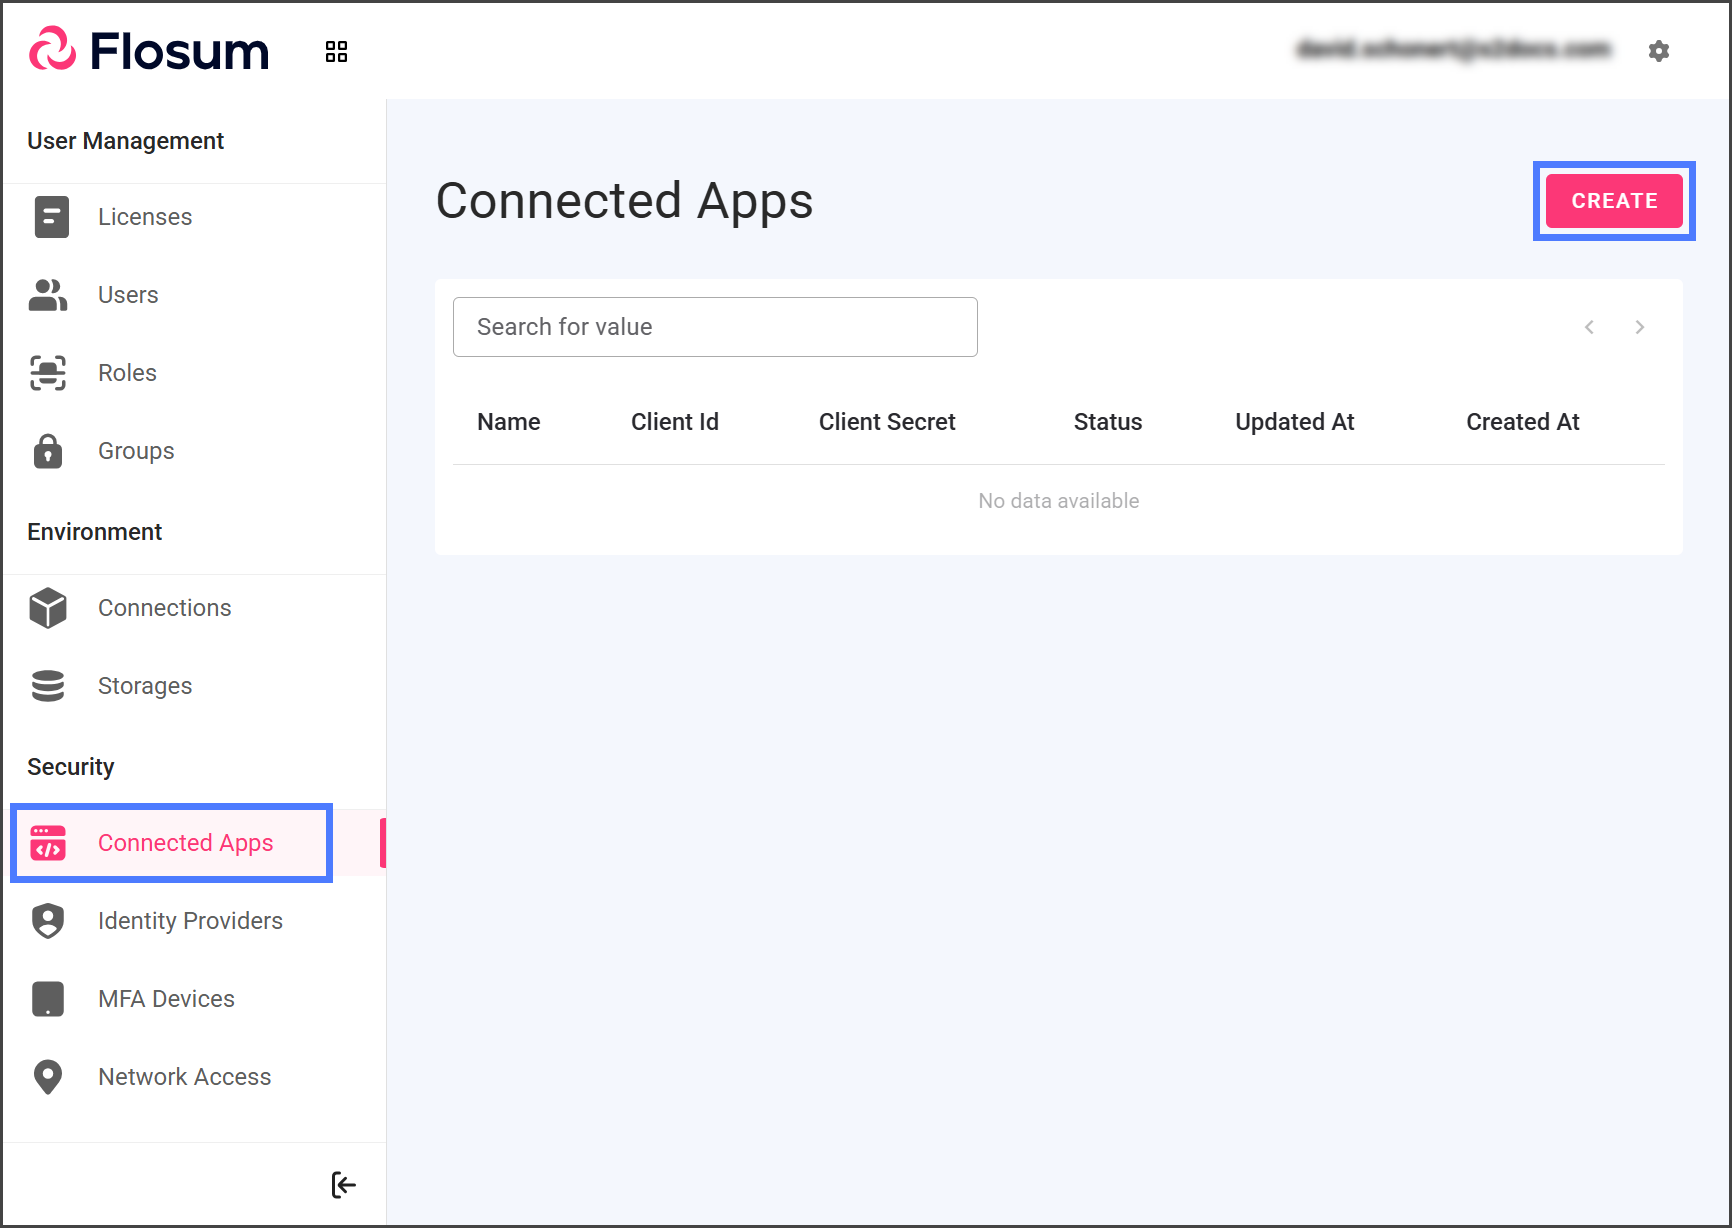Viewport: 1732px width, 1228px height.
Task: Open the apps grid icon
Action: click(336, 52)
